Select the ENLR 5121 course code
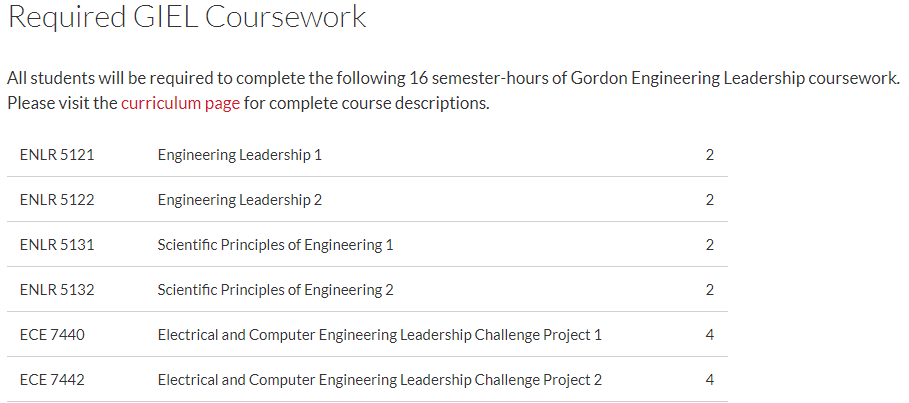The image size is (909, 403). point(57,155)
